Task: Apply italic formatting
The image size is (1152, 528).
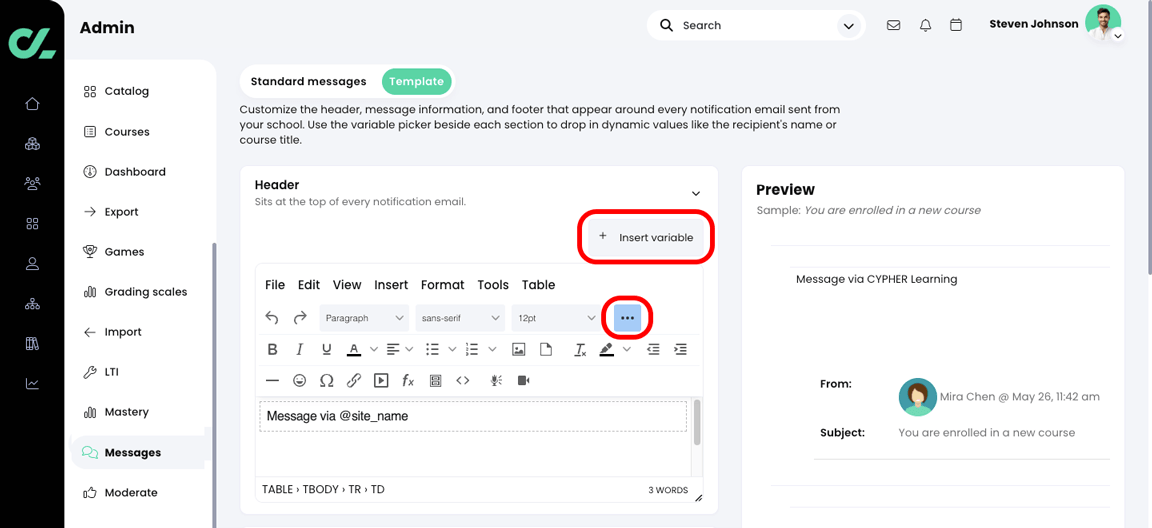Action: 299,350
